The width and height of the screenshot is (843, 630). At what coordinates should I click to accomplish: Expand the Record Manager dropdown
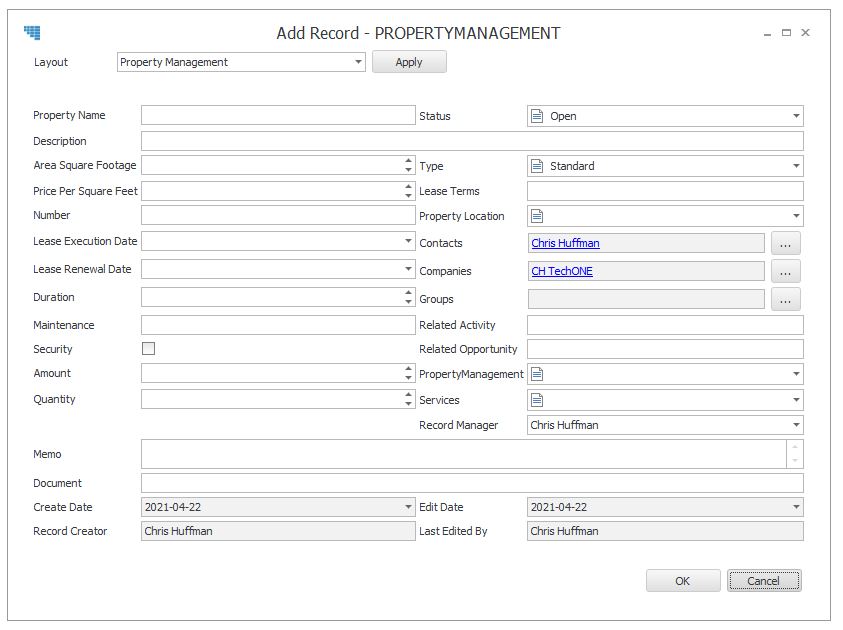(796, 425)
